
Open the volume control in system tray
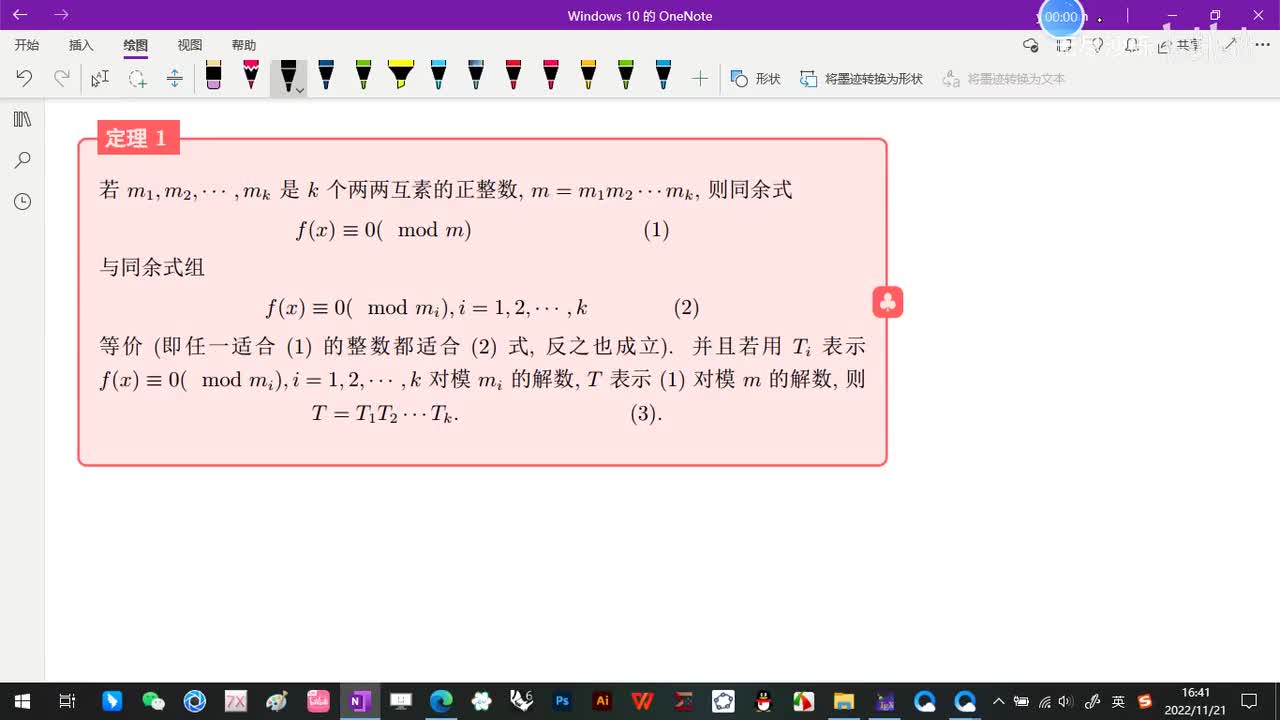[1067, 701]
